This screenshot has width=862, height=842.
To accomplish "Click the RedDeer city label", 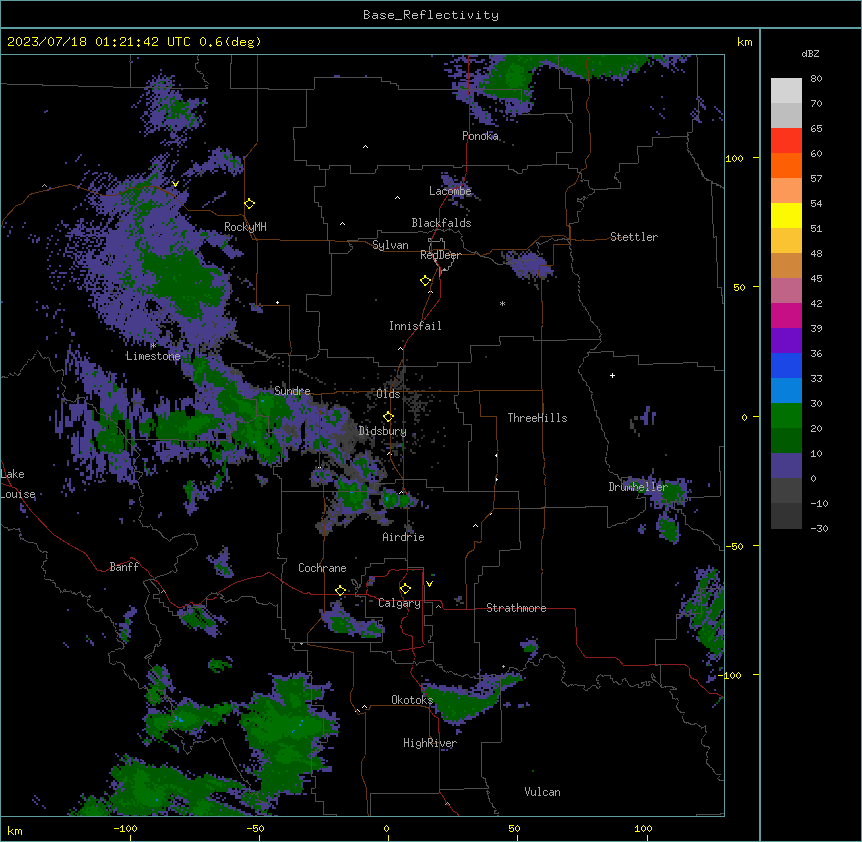I will 440,255.
